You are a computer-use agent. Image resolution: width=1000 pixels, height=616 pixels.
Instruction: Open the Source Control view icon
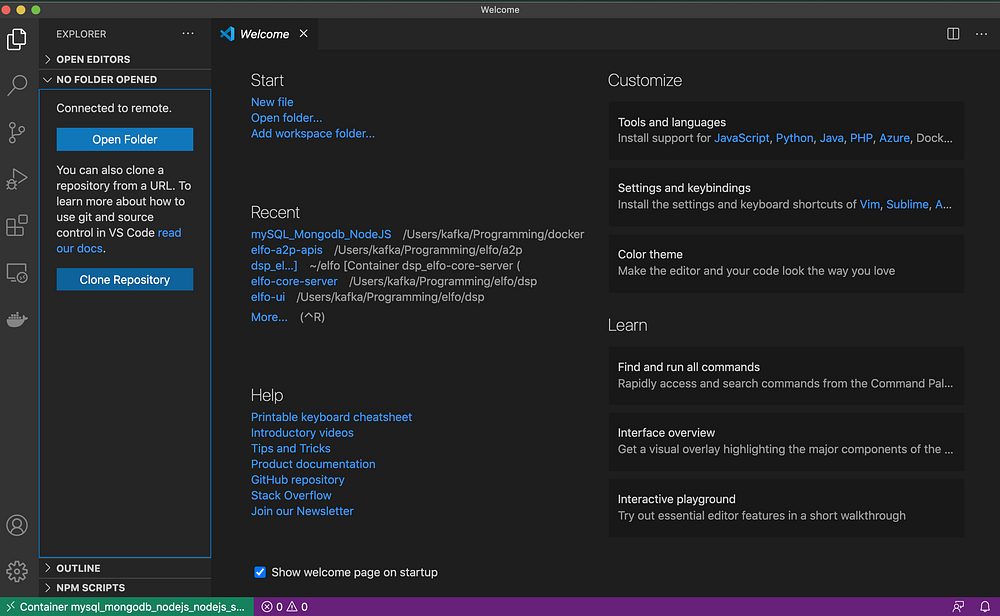click(17, 133)
